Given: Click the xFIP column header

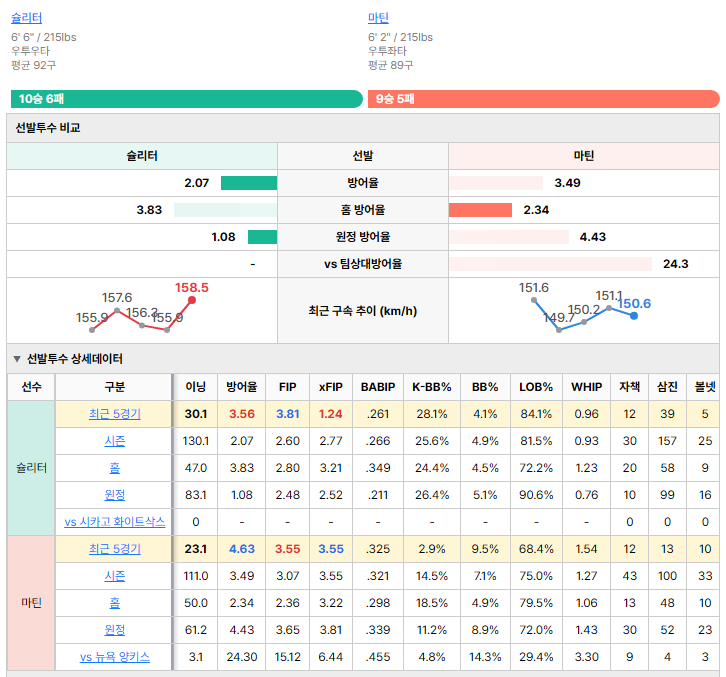Looking at the screenshot, I should coord(331,387).
